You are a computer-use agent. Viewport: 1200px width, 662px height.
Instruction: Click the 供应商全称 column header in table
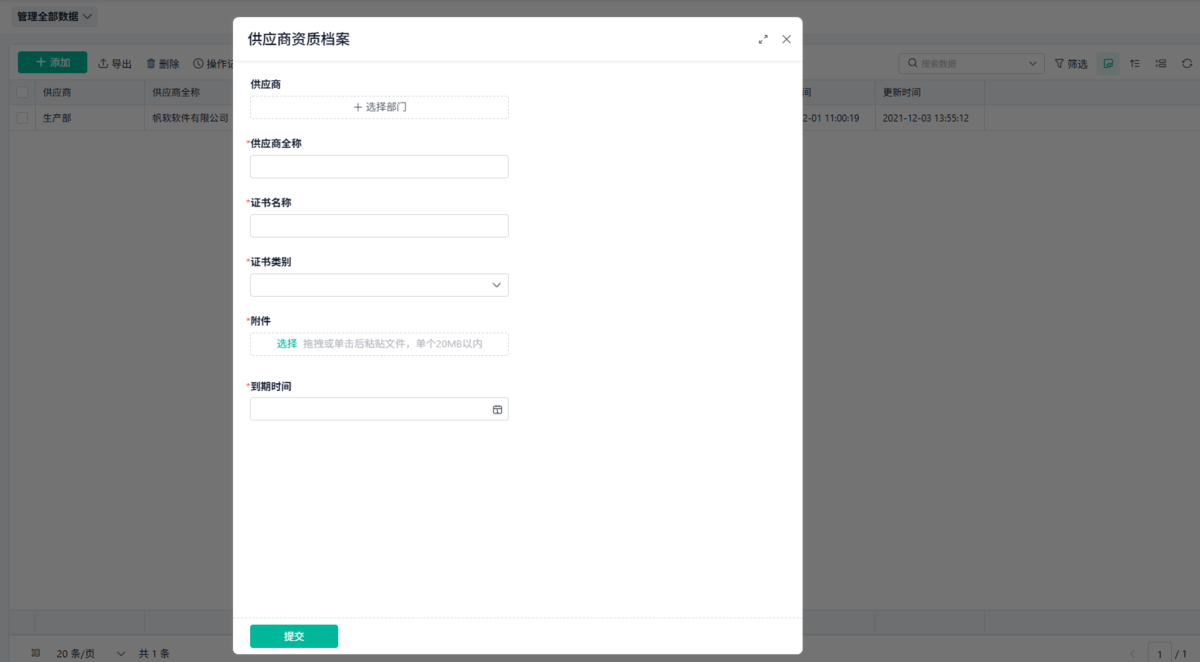pos(190,92)
